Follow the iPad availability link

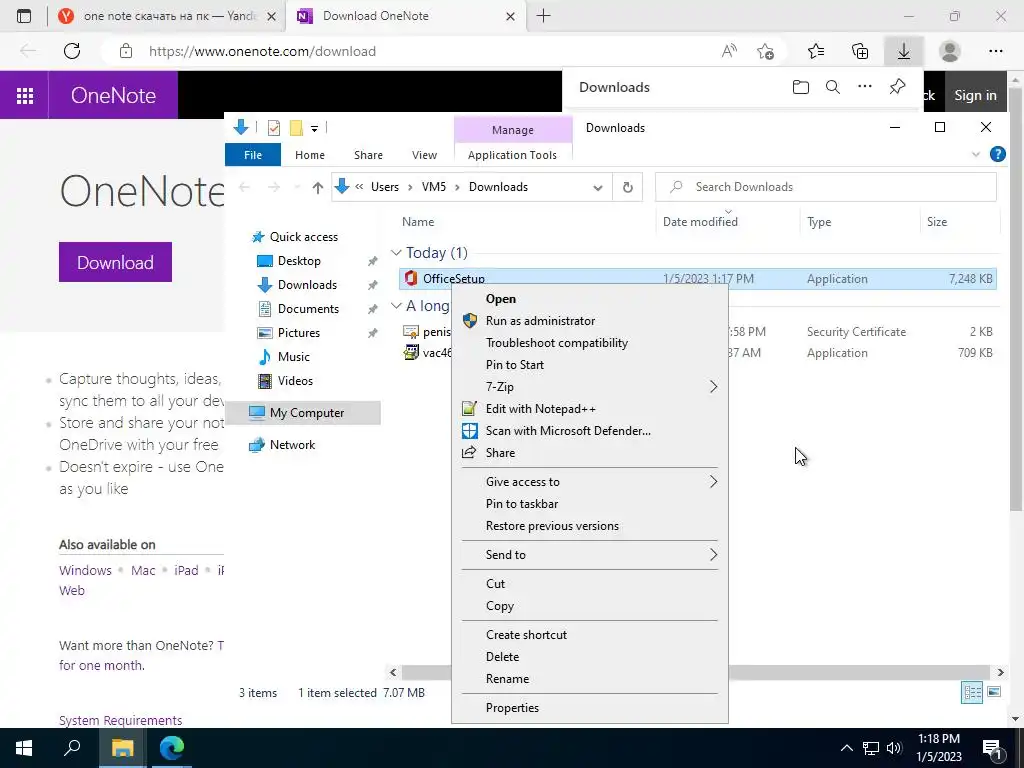tap(186, 570)
